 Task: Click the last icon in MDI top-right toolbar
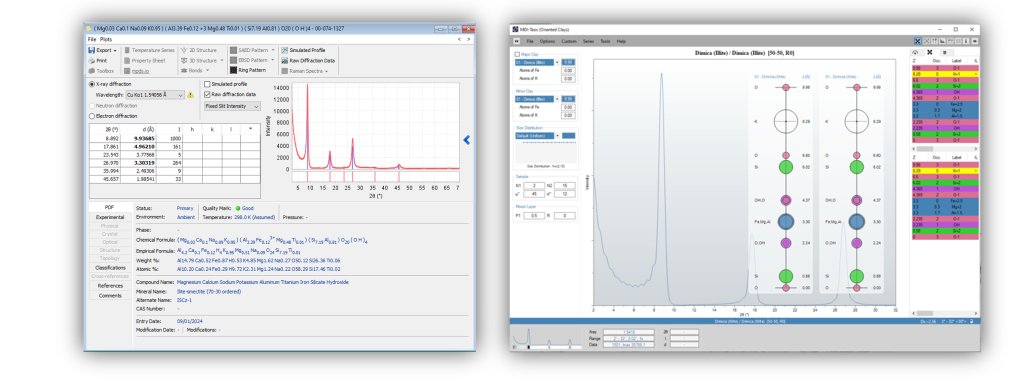pos(975,41)
